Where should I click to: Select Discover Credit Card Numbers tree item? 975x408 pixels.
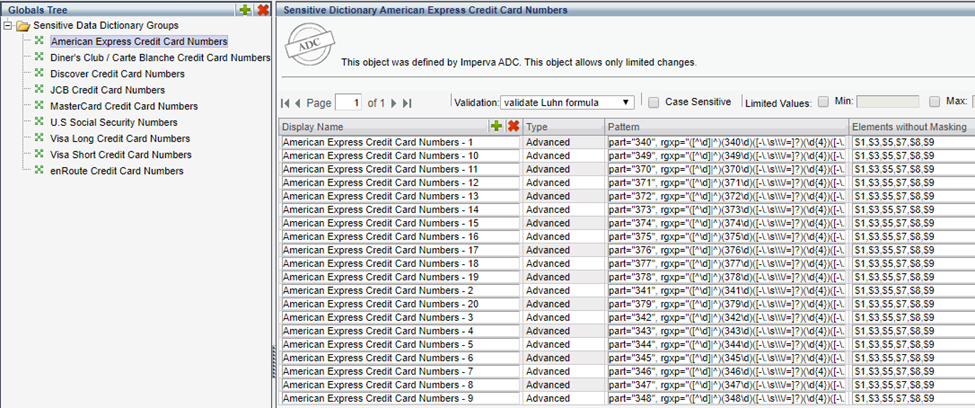tap(118, 74)
